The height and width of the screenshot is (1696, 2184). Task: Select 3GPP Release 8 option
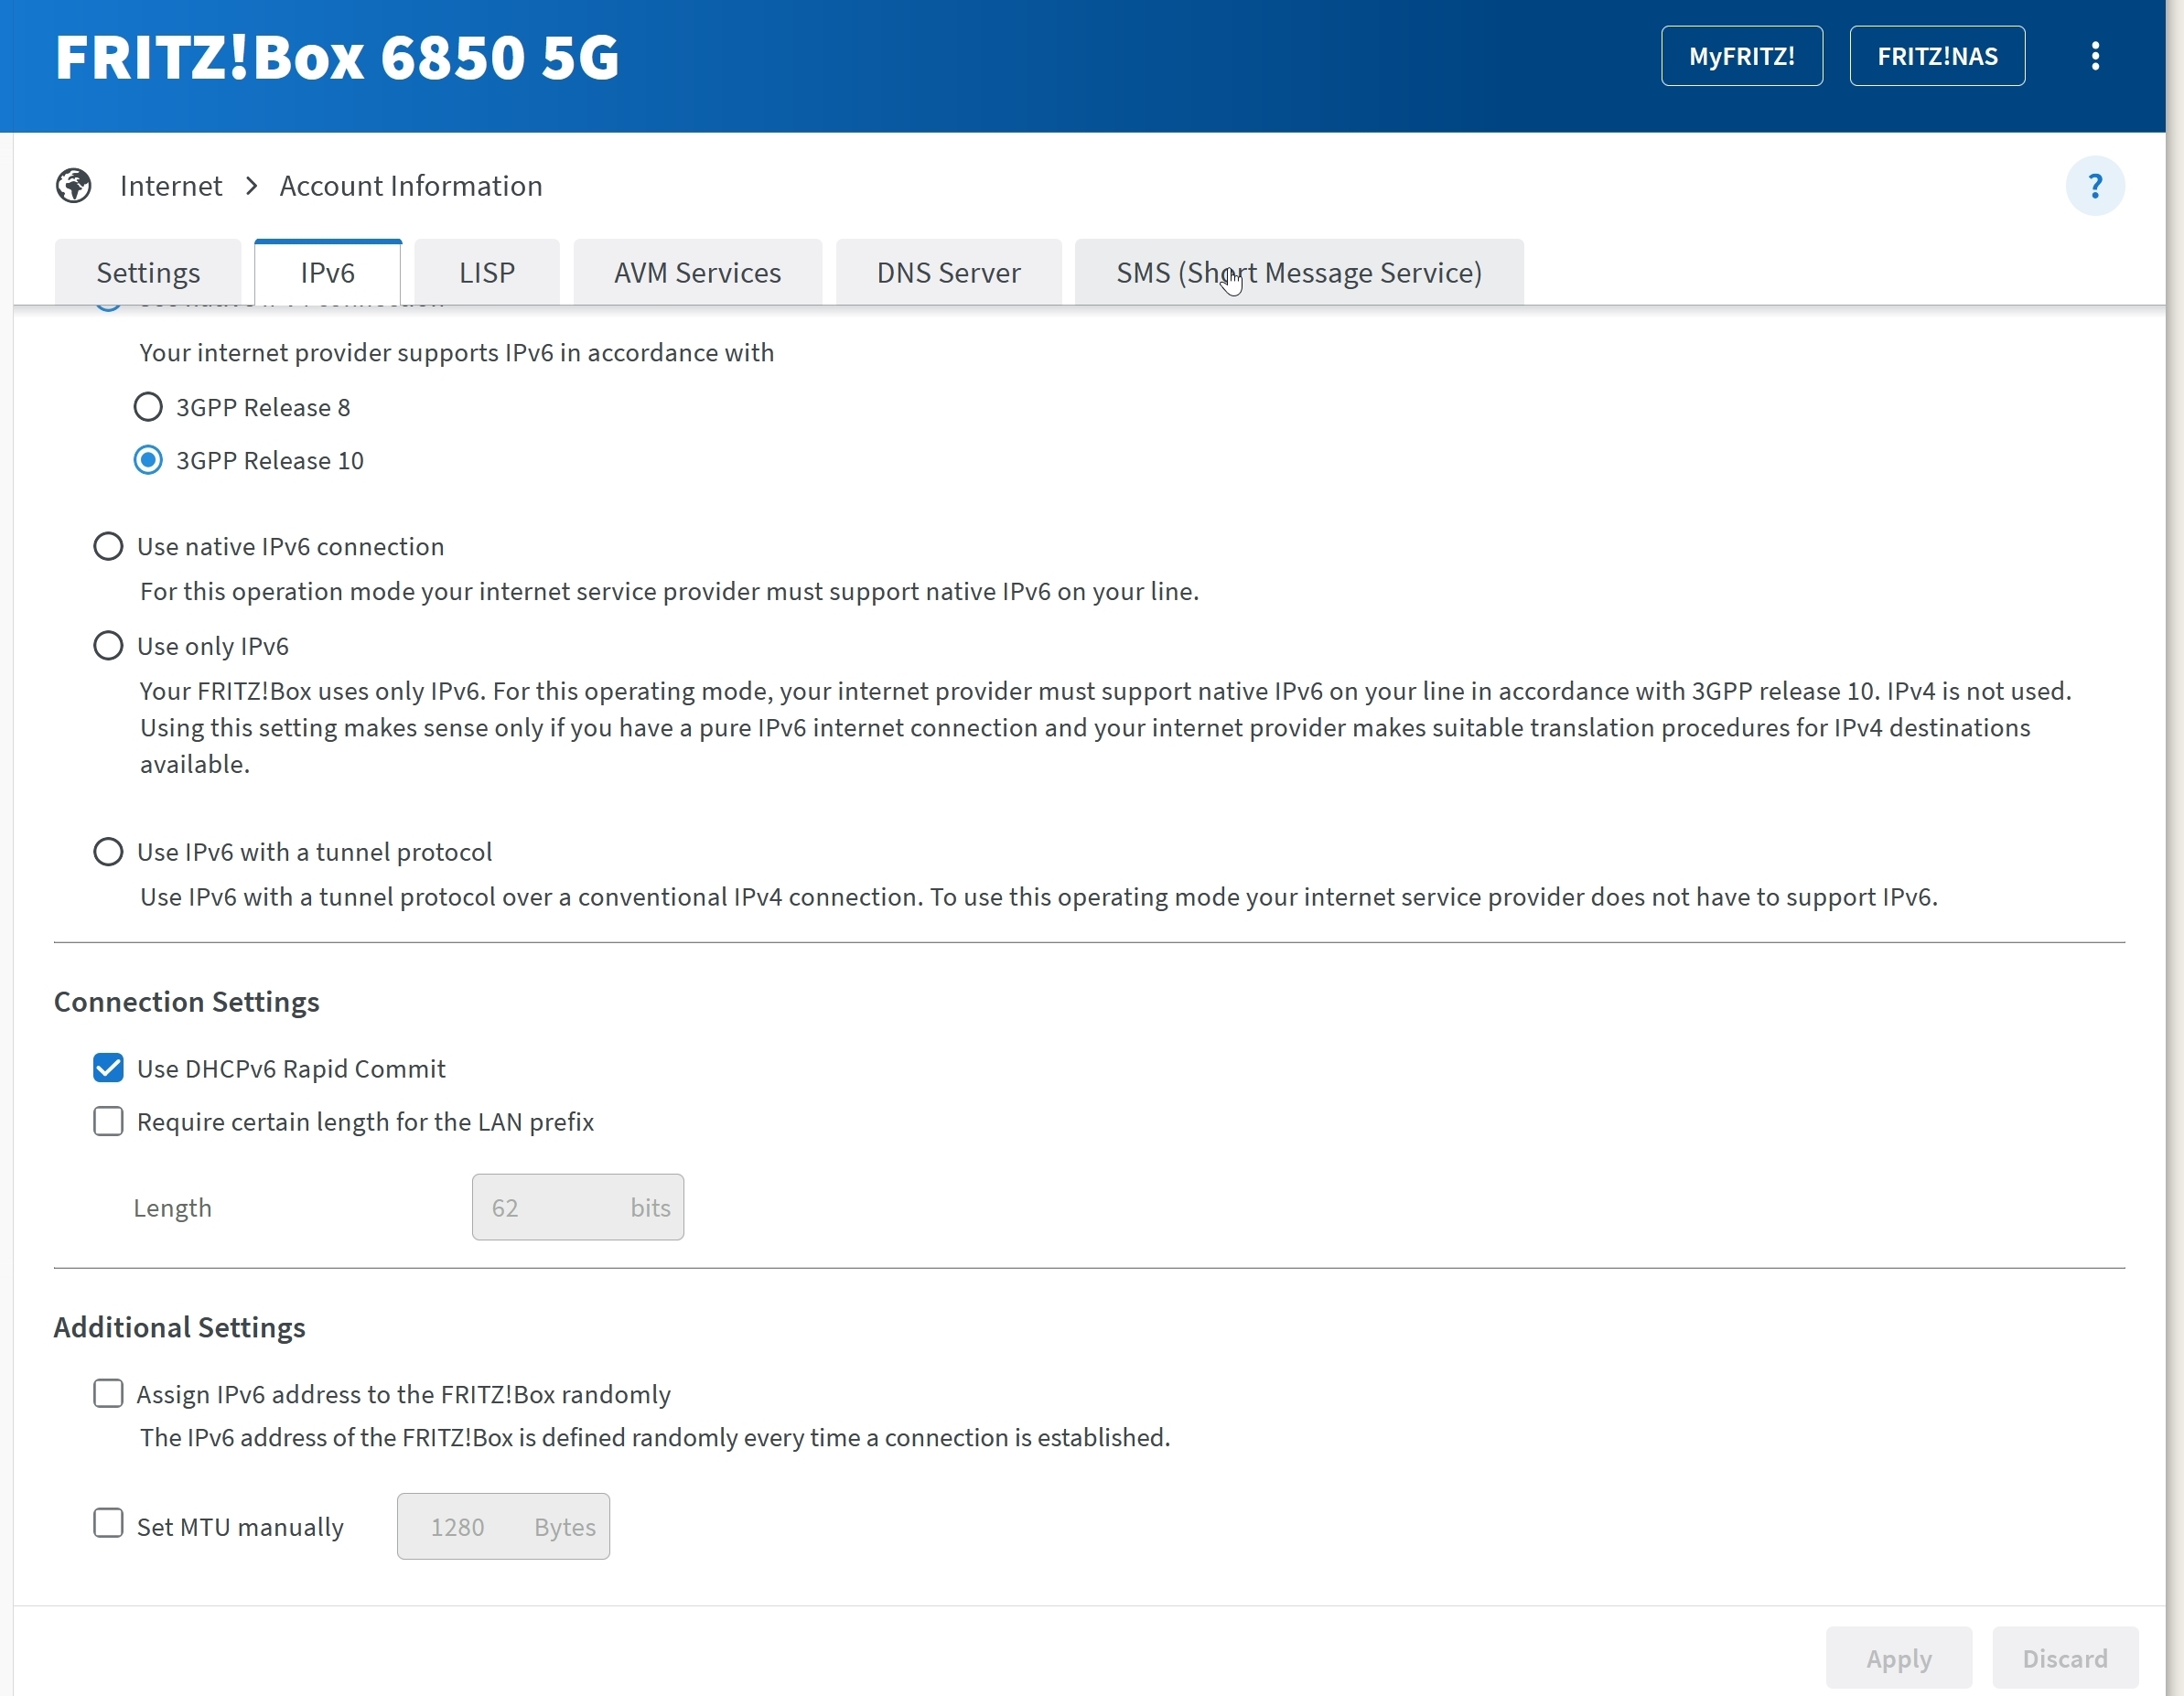tap(148, 407)
